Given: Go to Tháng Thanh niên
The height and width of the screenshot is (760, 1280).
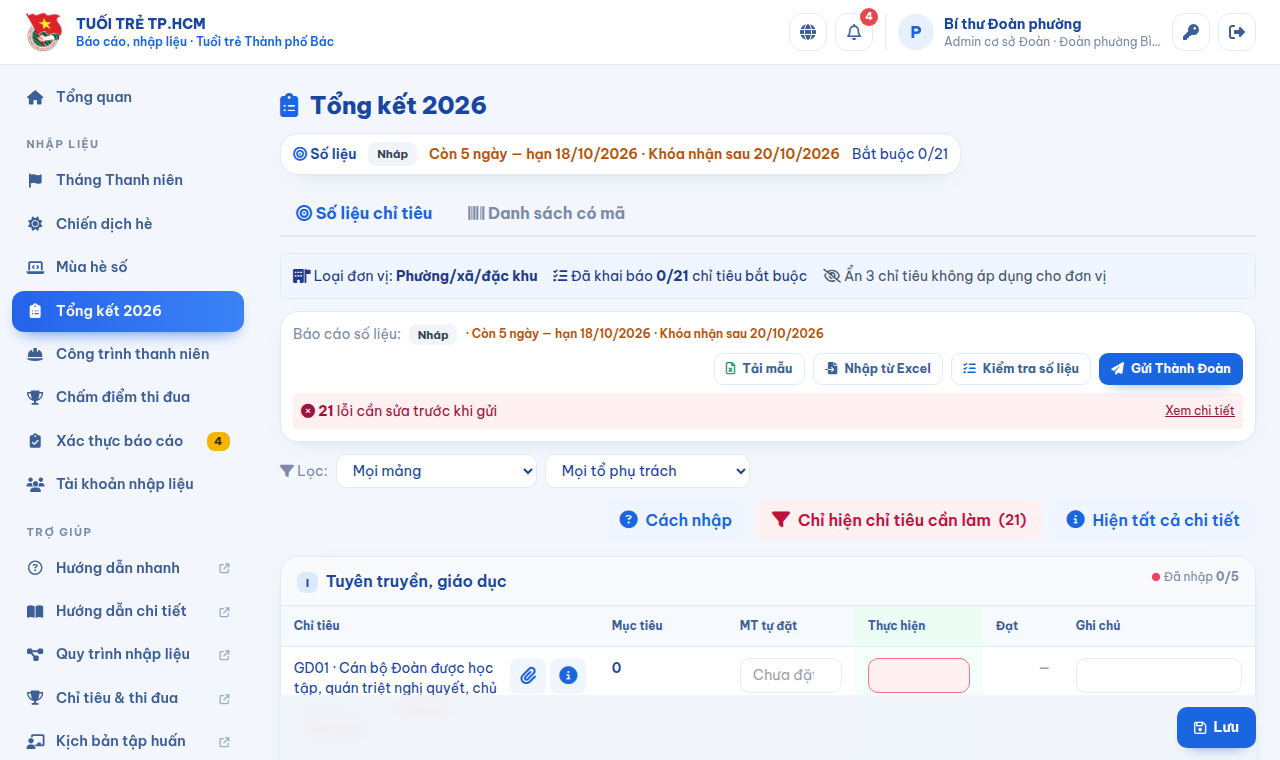Looking at the screenshot, I should coord(128,180).
